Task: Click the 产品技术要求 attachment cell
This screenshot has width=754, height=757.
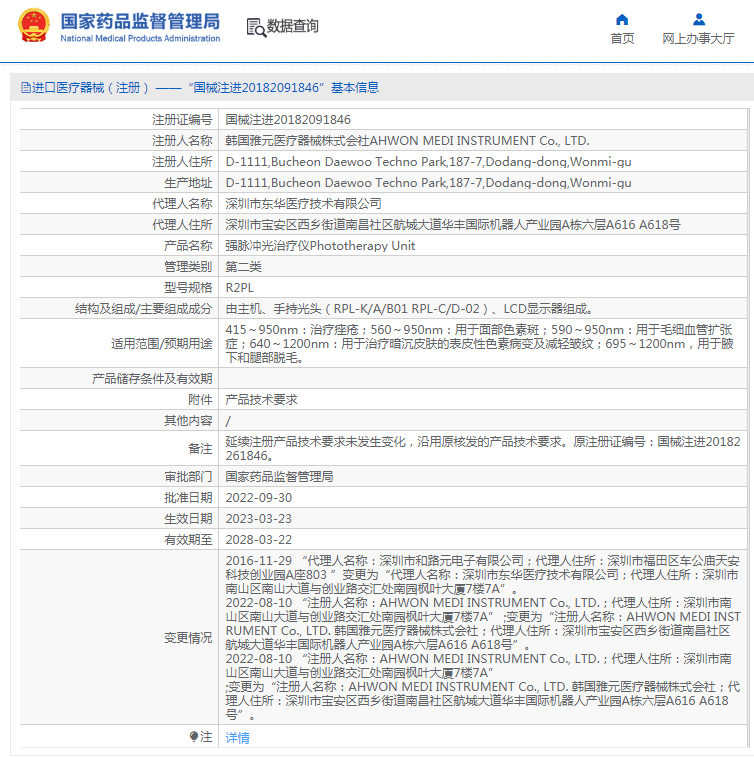Action: point(261,399)
